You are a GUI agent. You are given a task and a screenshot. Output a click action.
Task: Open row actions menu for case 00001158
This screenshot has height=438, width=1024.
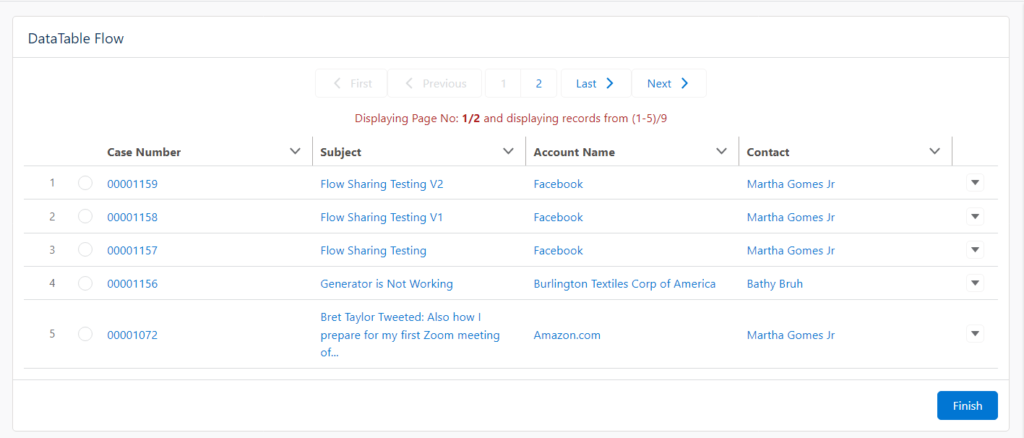[975, 216]
